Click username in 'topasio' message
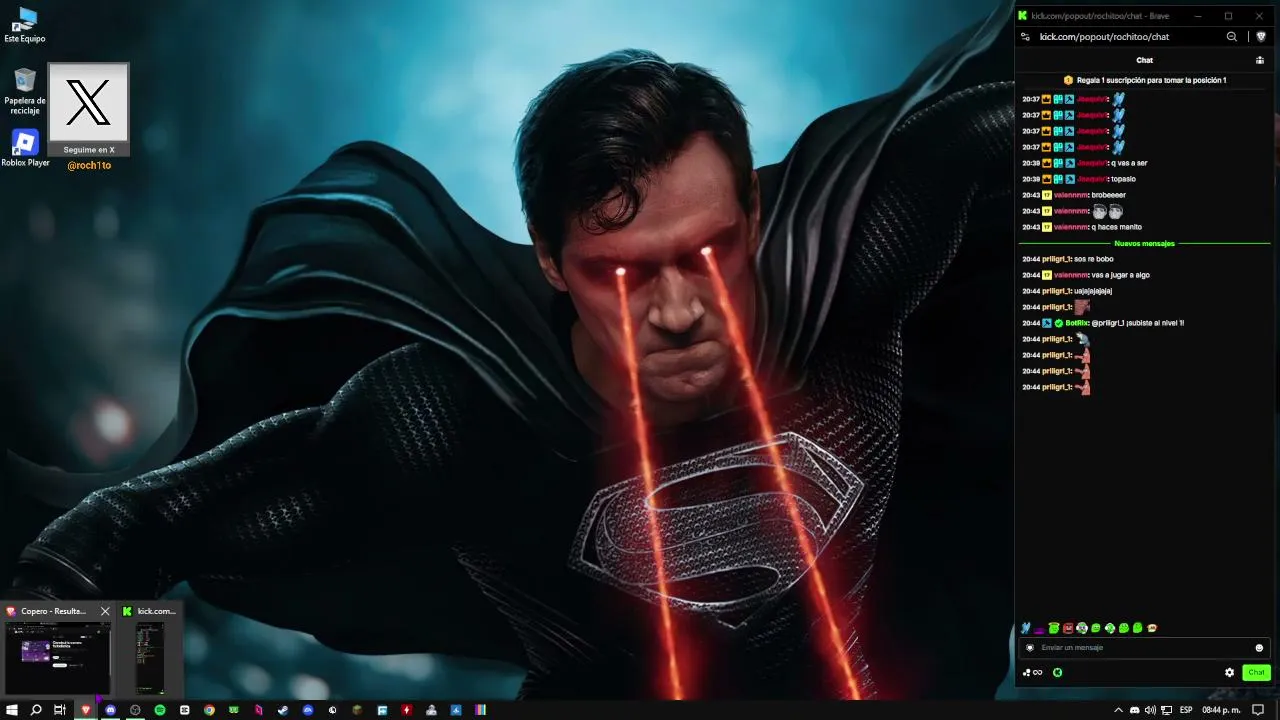This screenshot has height=720, width=1280. coord(1092,179)
